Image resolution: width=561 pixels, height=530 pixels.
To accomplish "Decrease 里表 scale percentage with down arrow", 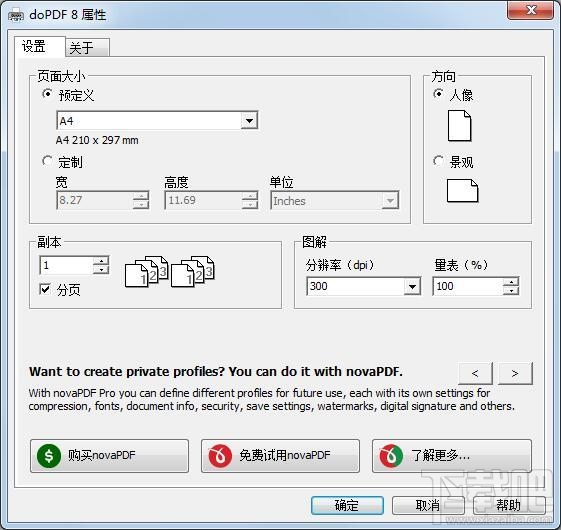I will tap(511, 290).
